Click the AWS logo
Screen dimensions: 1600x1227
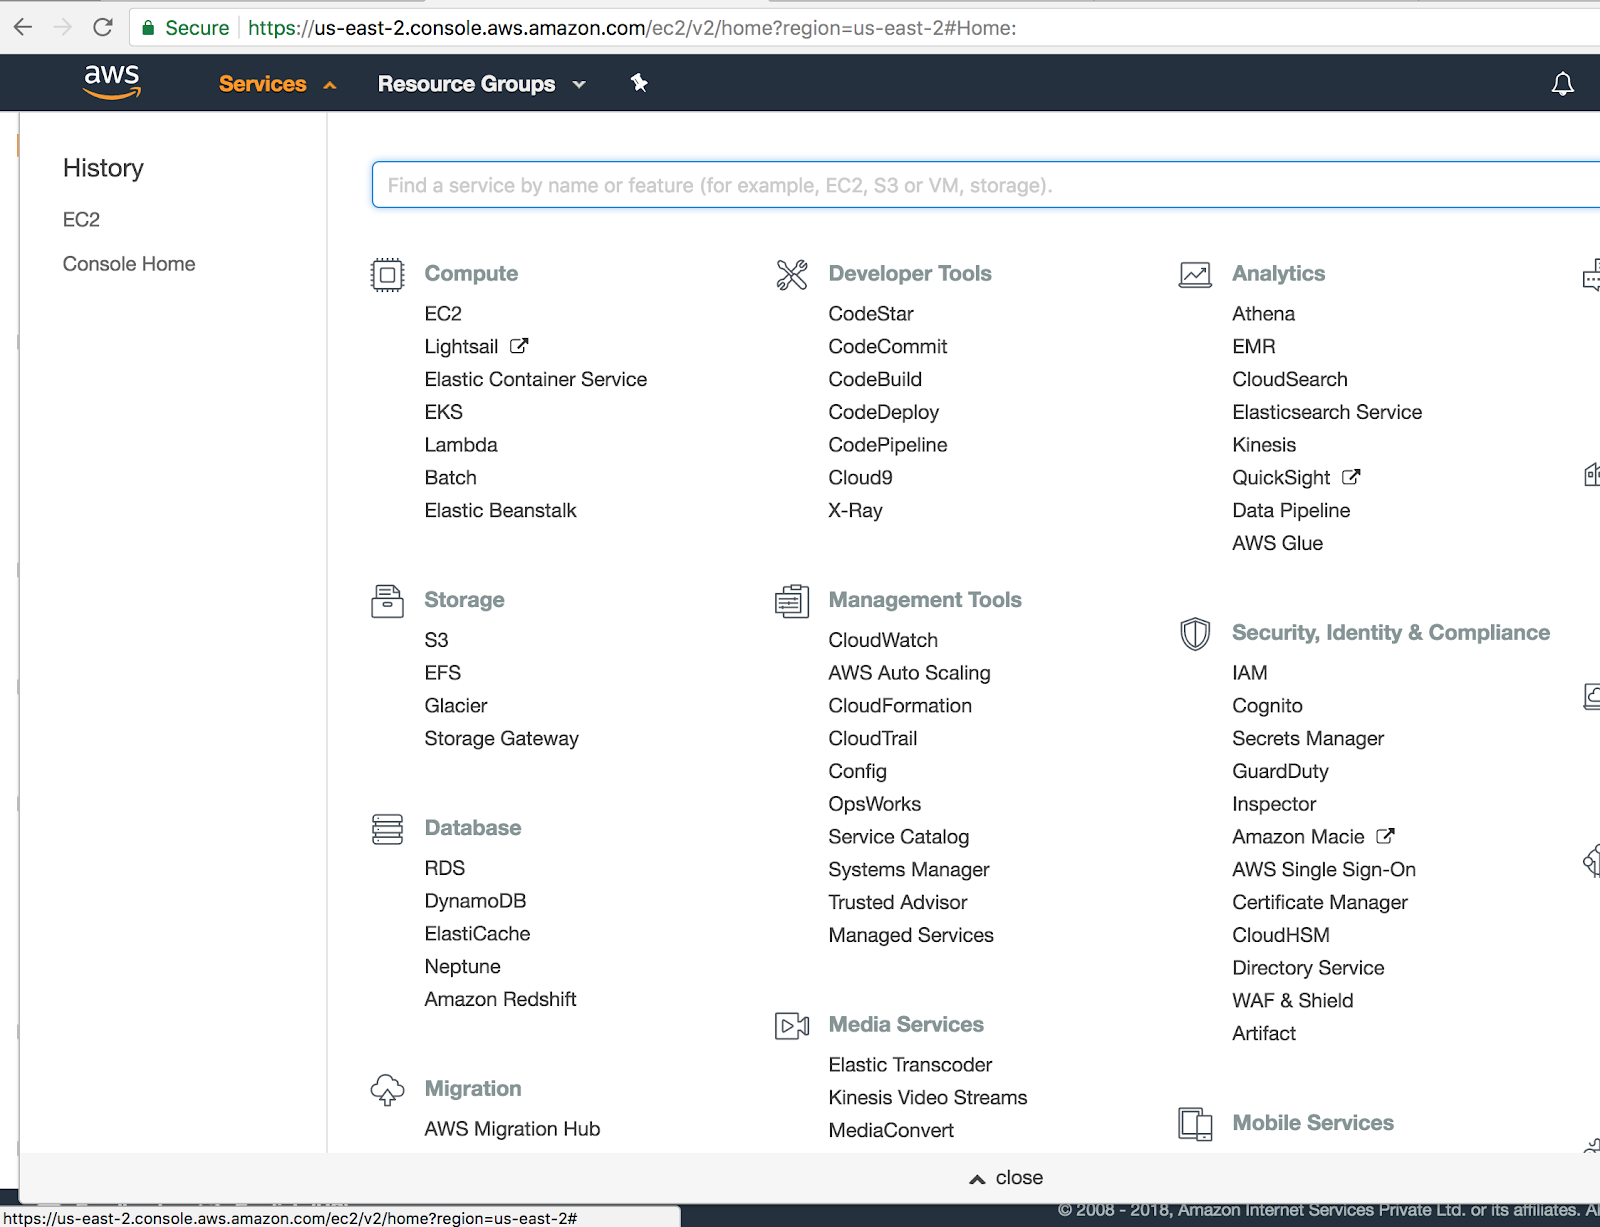point(112,82)
